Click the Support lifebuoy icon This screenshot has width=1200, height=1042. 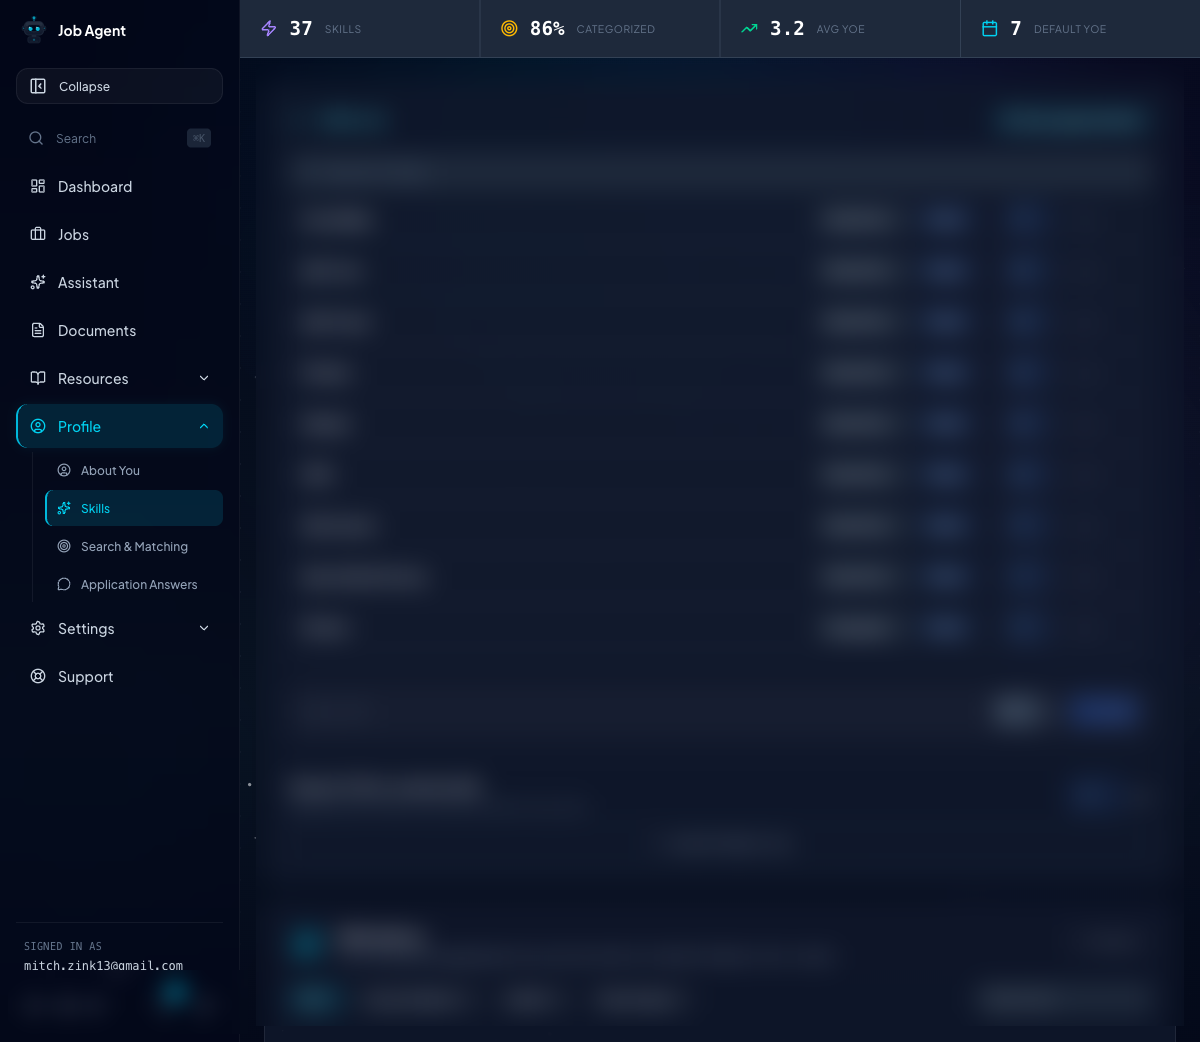click(38, 676)
